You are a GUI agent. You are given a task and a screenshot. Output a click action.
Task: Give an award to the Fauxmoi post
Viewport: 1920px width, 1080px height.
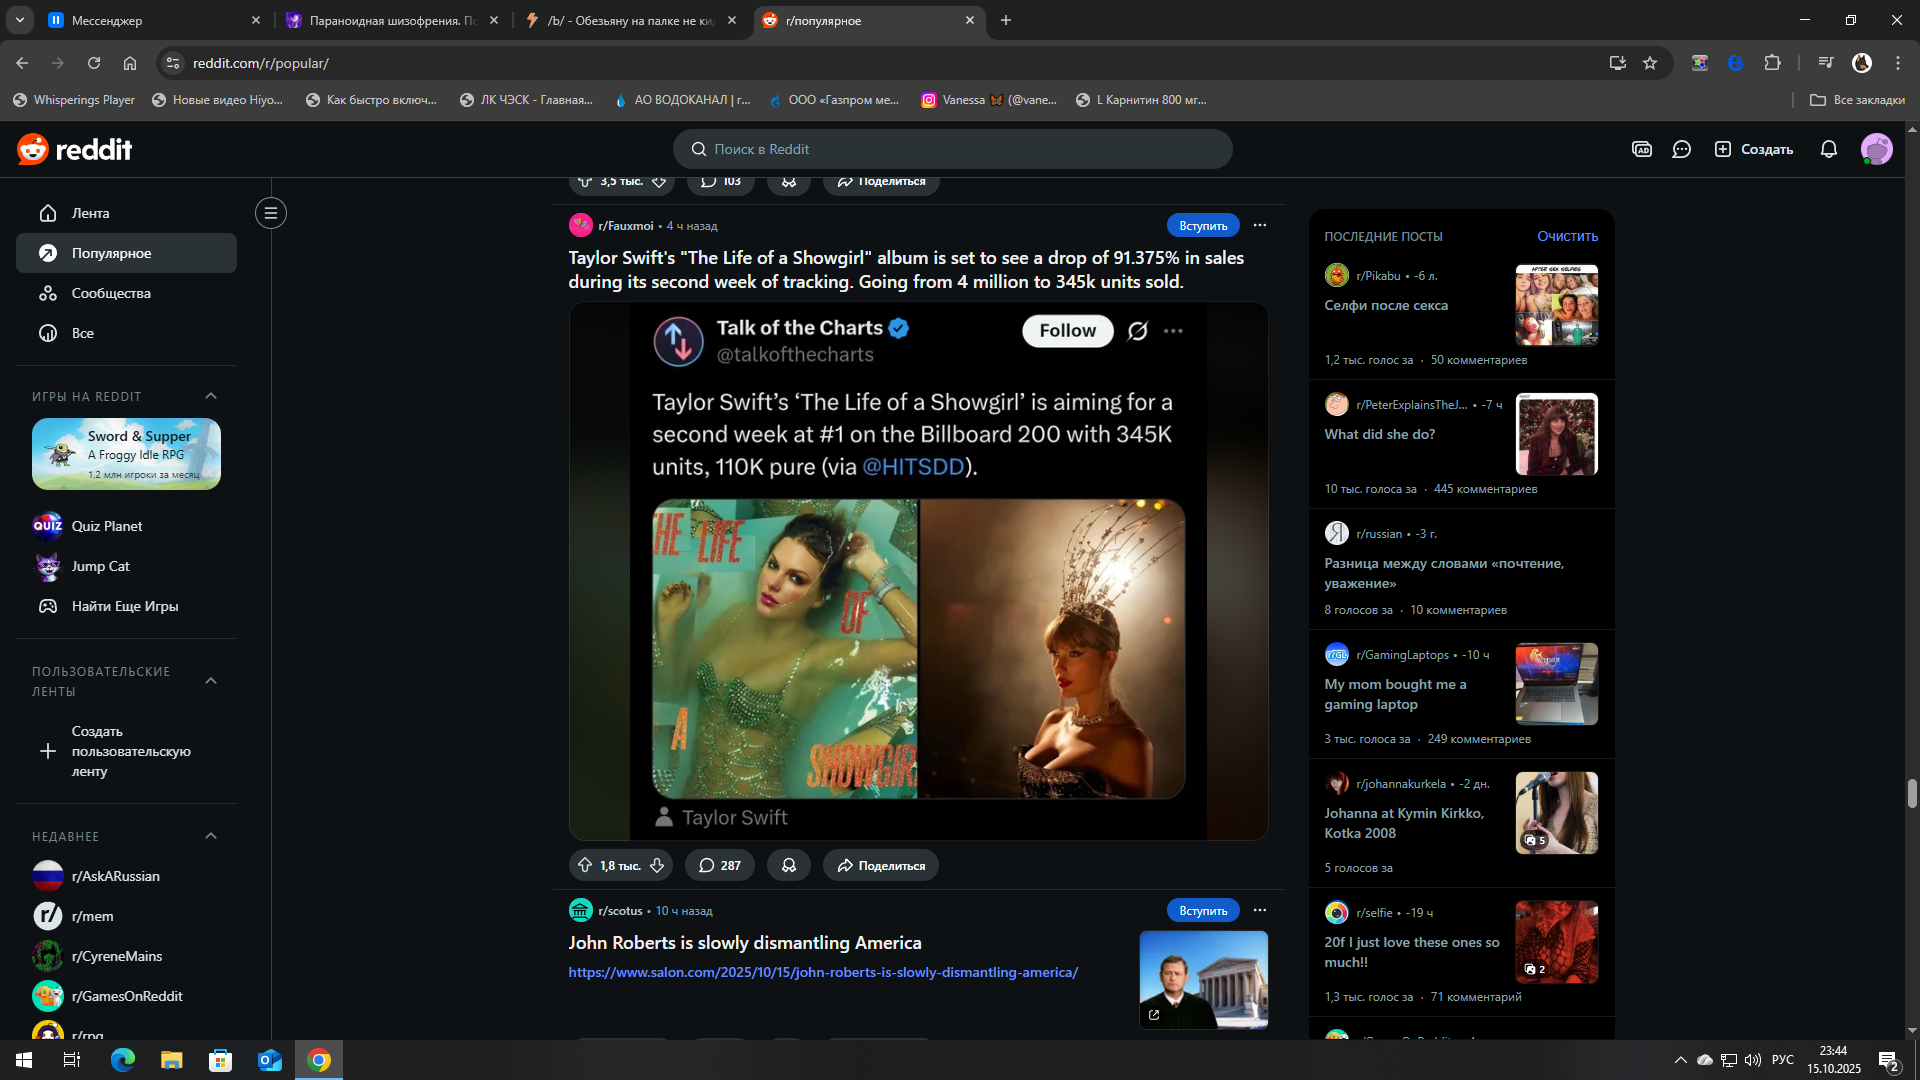(789, 866)
